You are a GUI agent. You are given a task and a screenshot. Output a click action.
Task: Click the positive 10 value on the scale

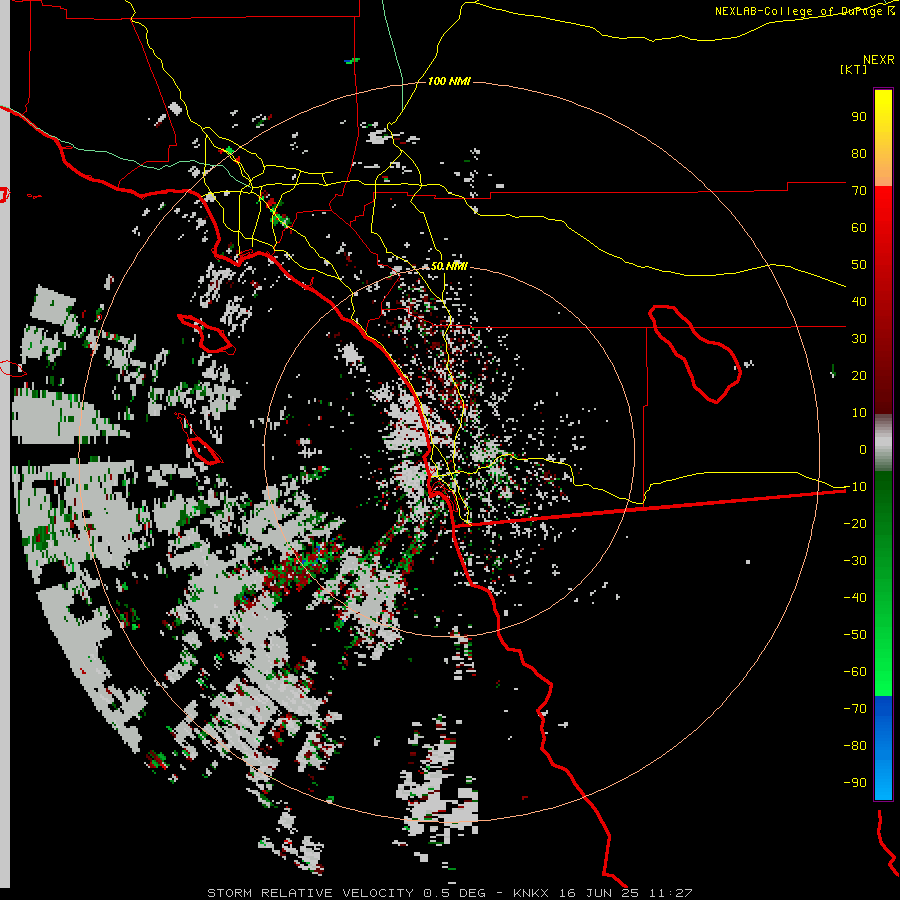859,413
